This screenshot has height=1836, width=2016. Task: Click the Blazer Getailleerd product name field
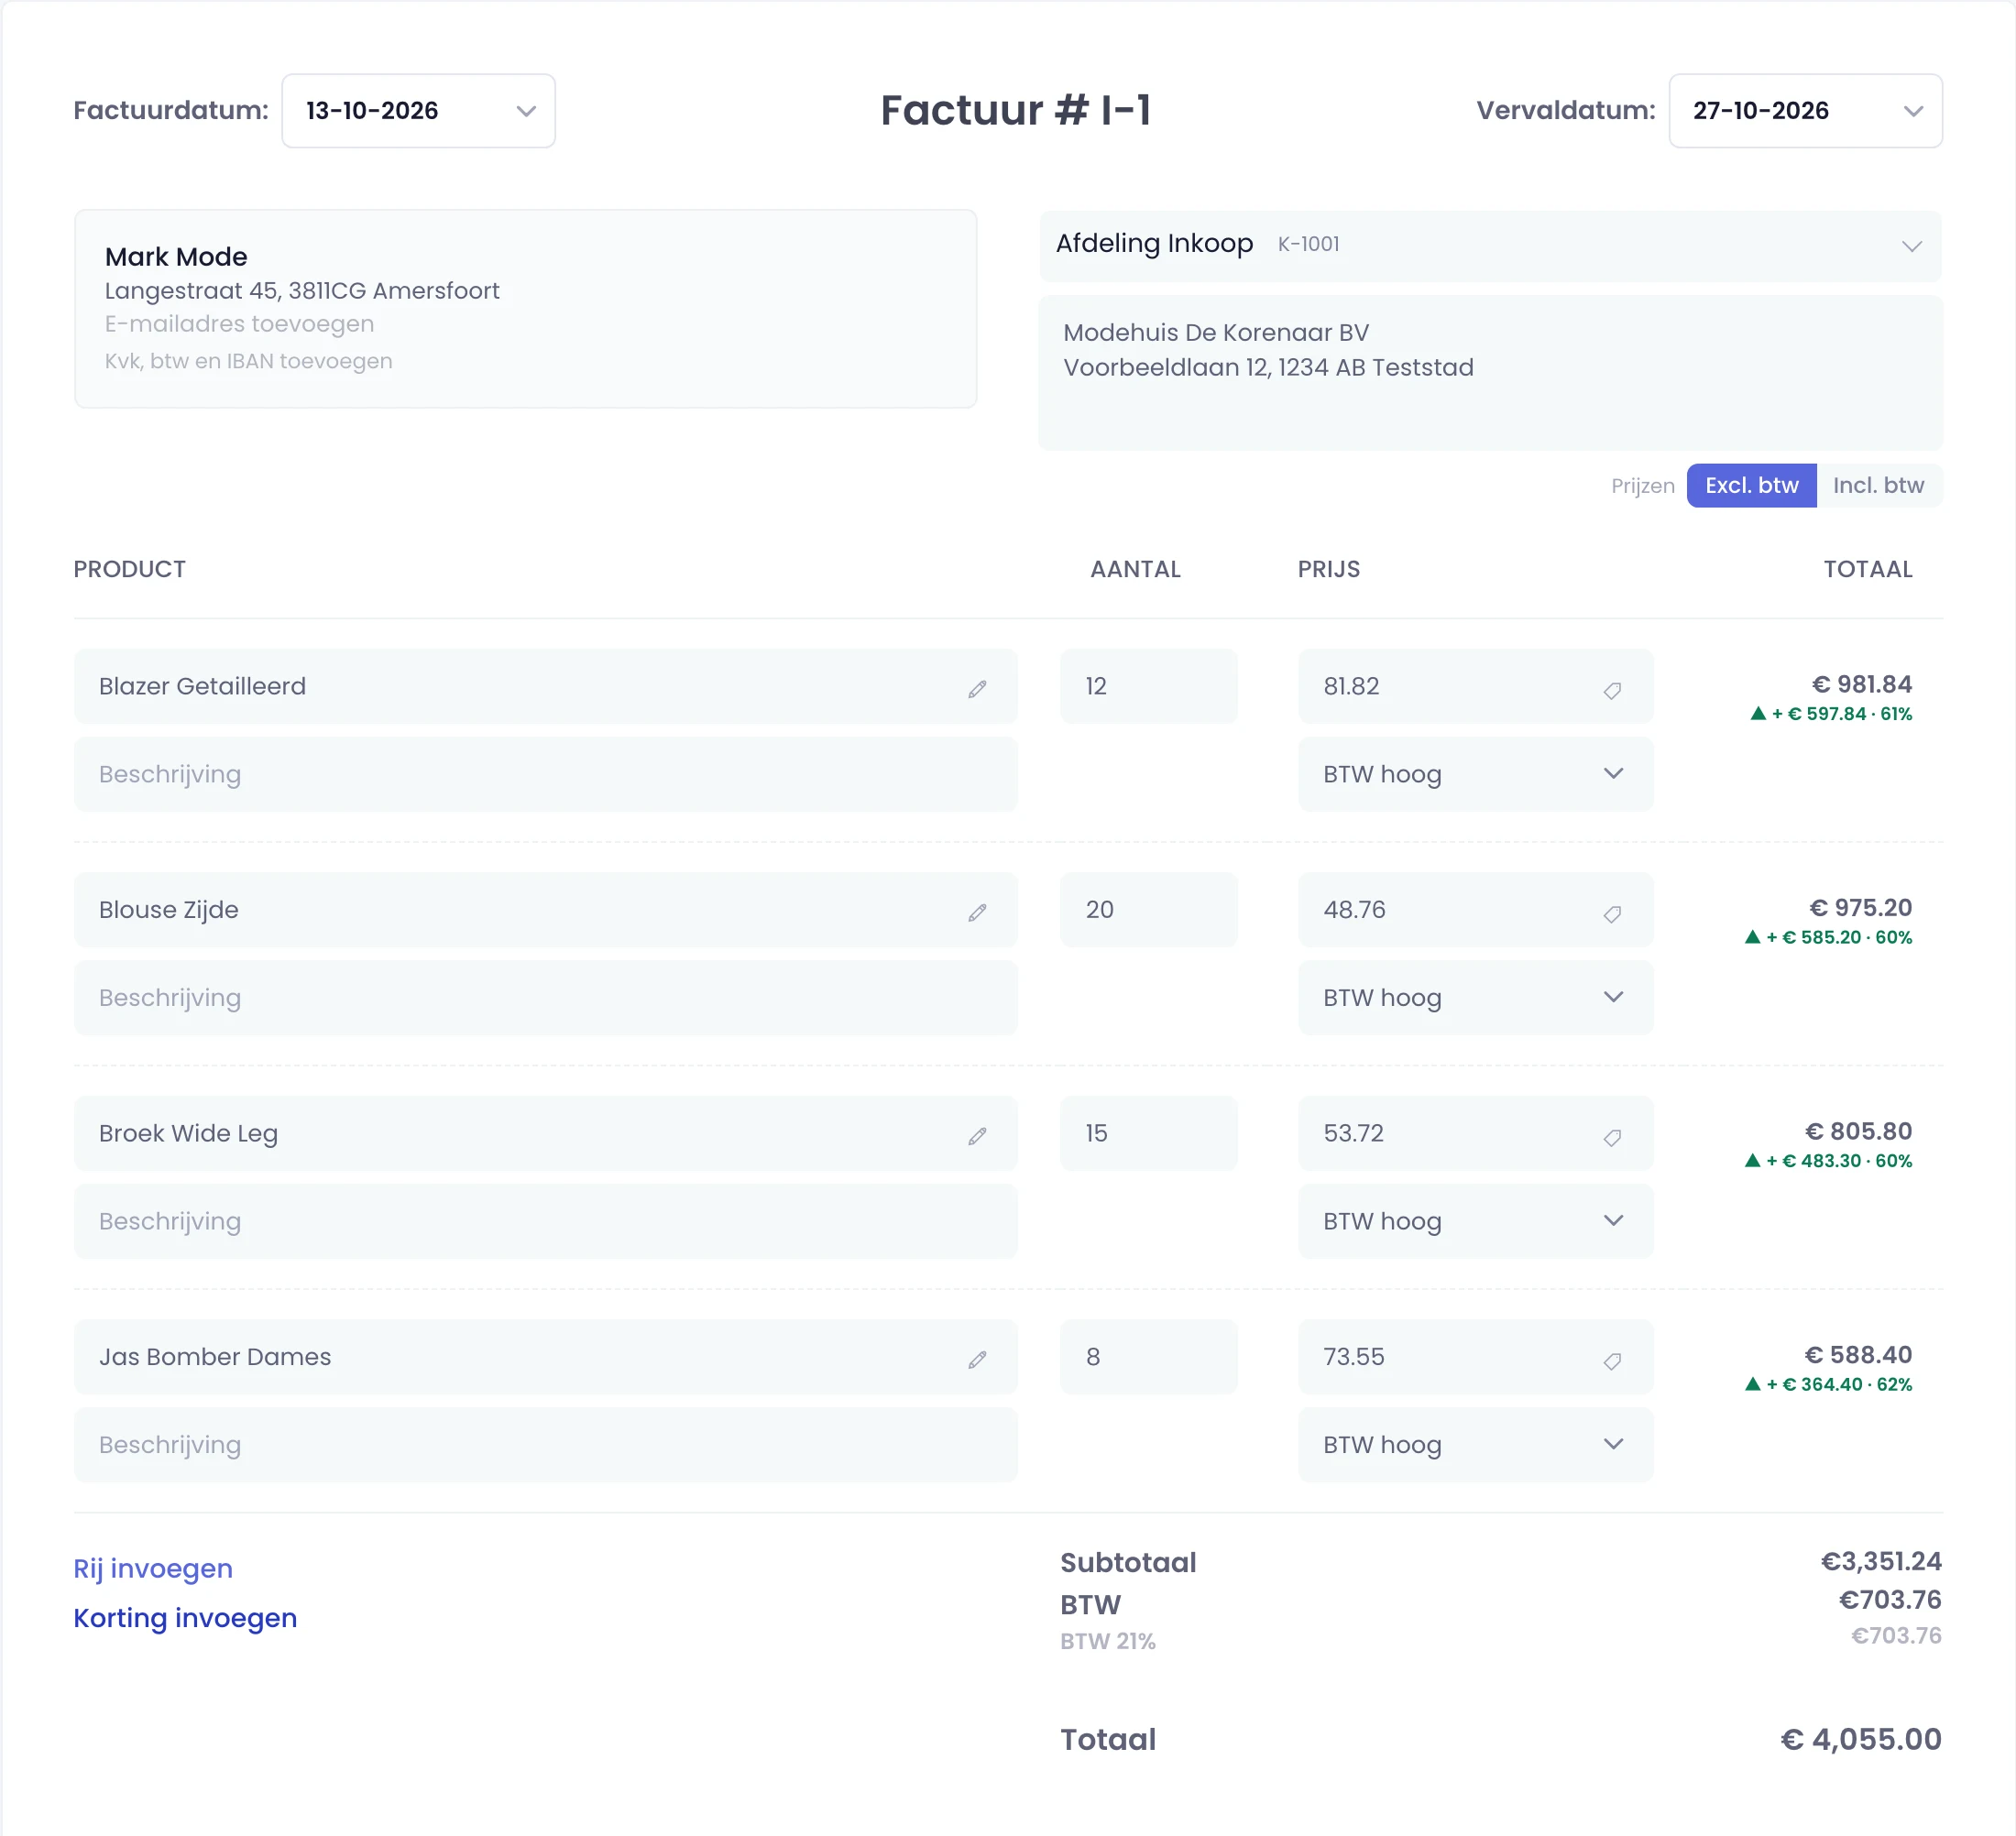tap(545, 686)
